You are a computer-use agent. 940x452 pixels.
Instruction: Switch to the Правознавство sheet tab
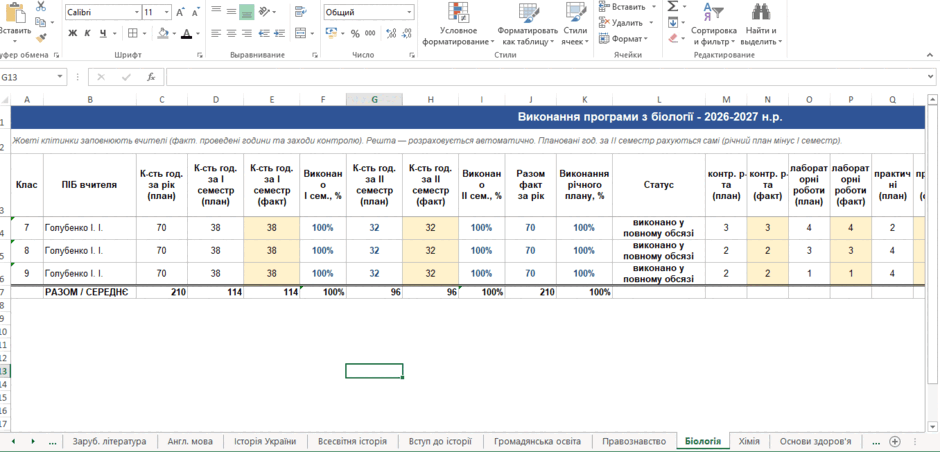click(634, 441)
